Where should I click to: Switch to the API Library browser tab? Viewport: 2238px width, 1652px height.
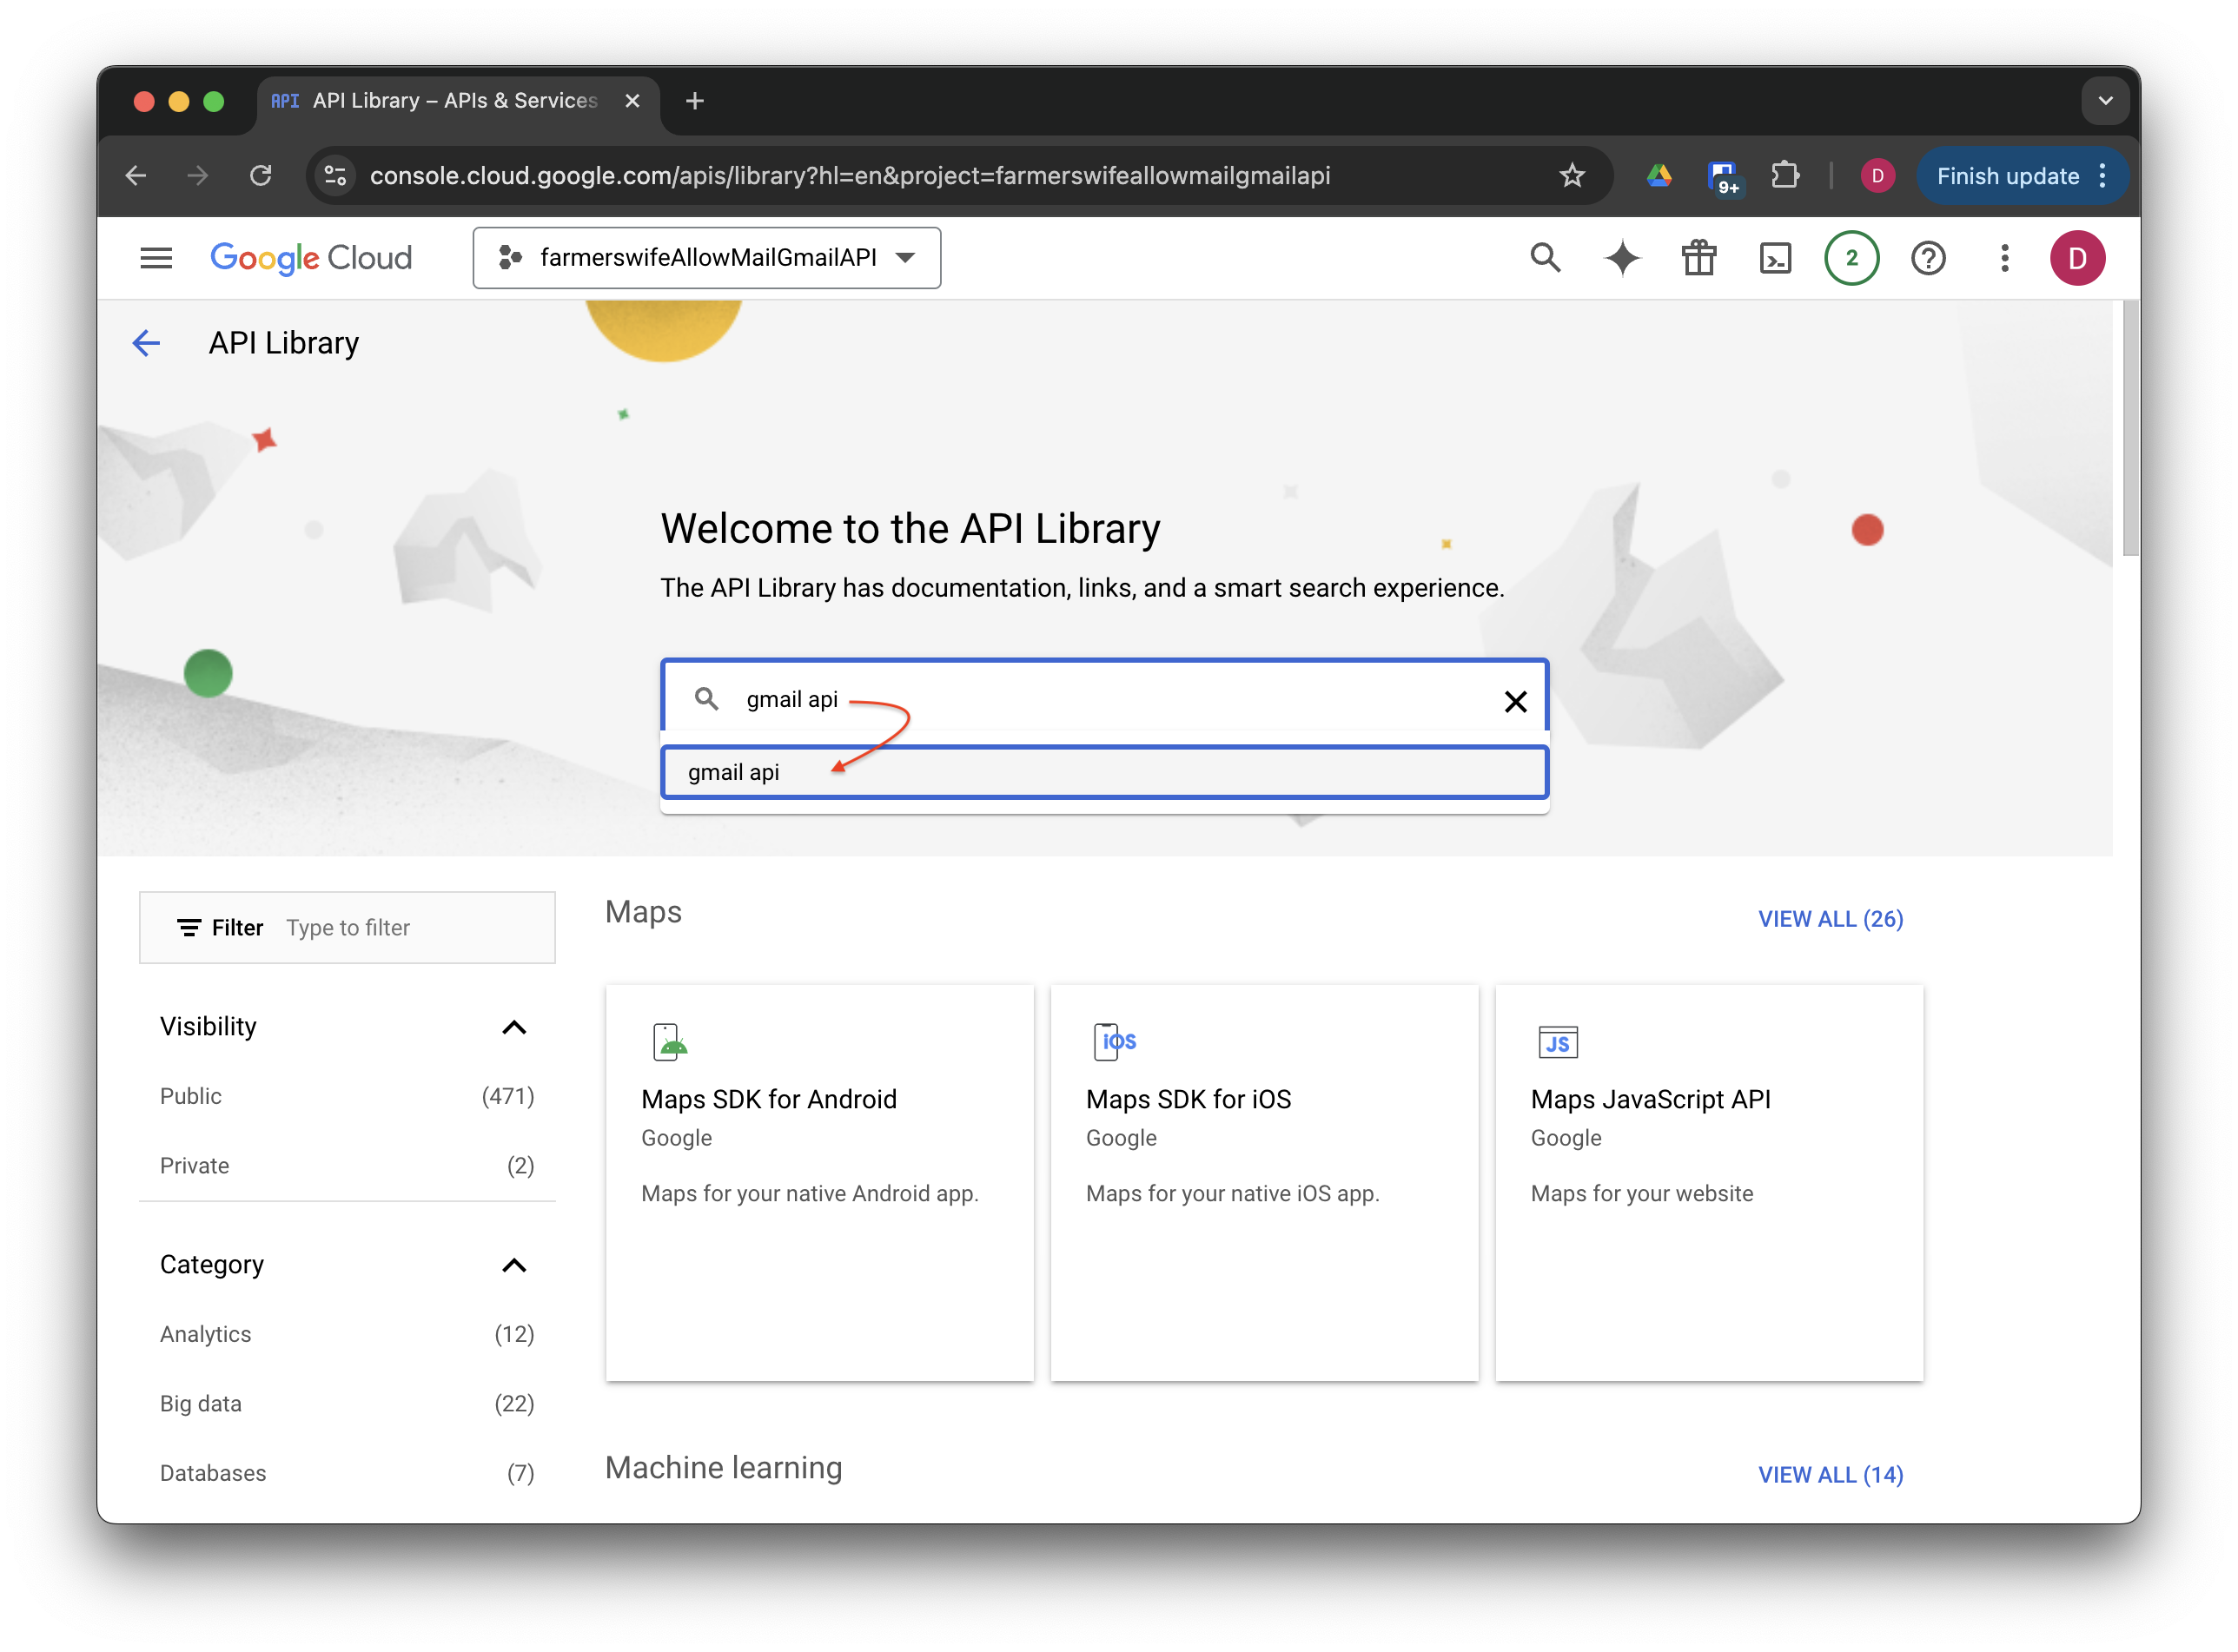[455, 101]
